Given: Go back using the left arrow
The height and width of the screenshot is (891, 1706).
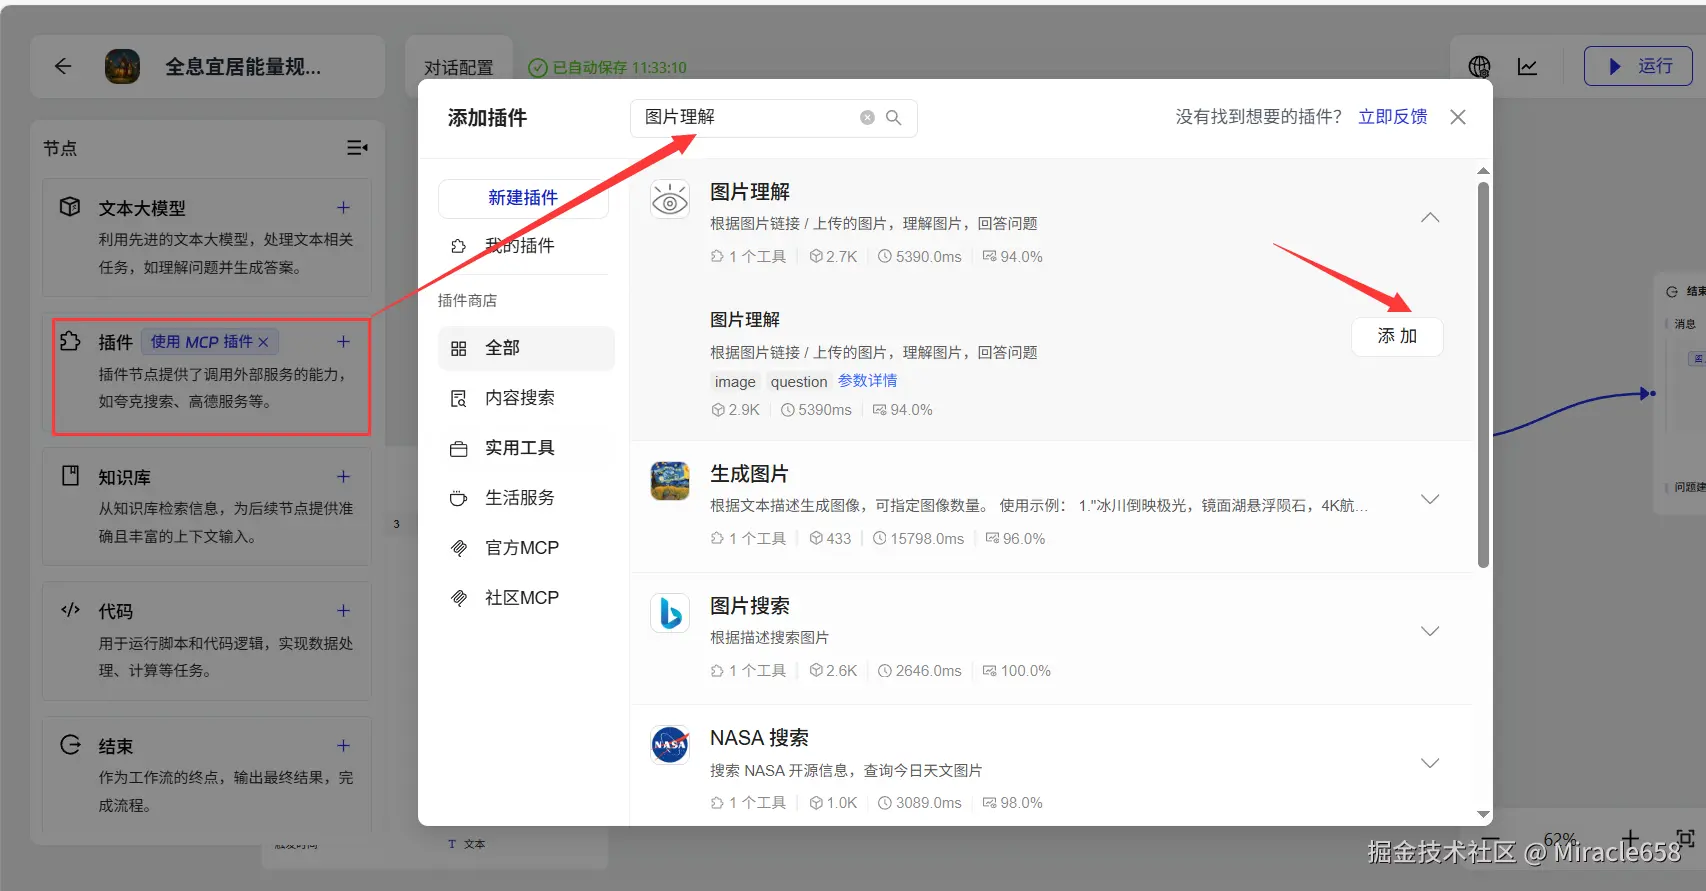Looking at the screenshot, I should click(63, 67).
